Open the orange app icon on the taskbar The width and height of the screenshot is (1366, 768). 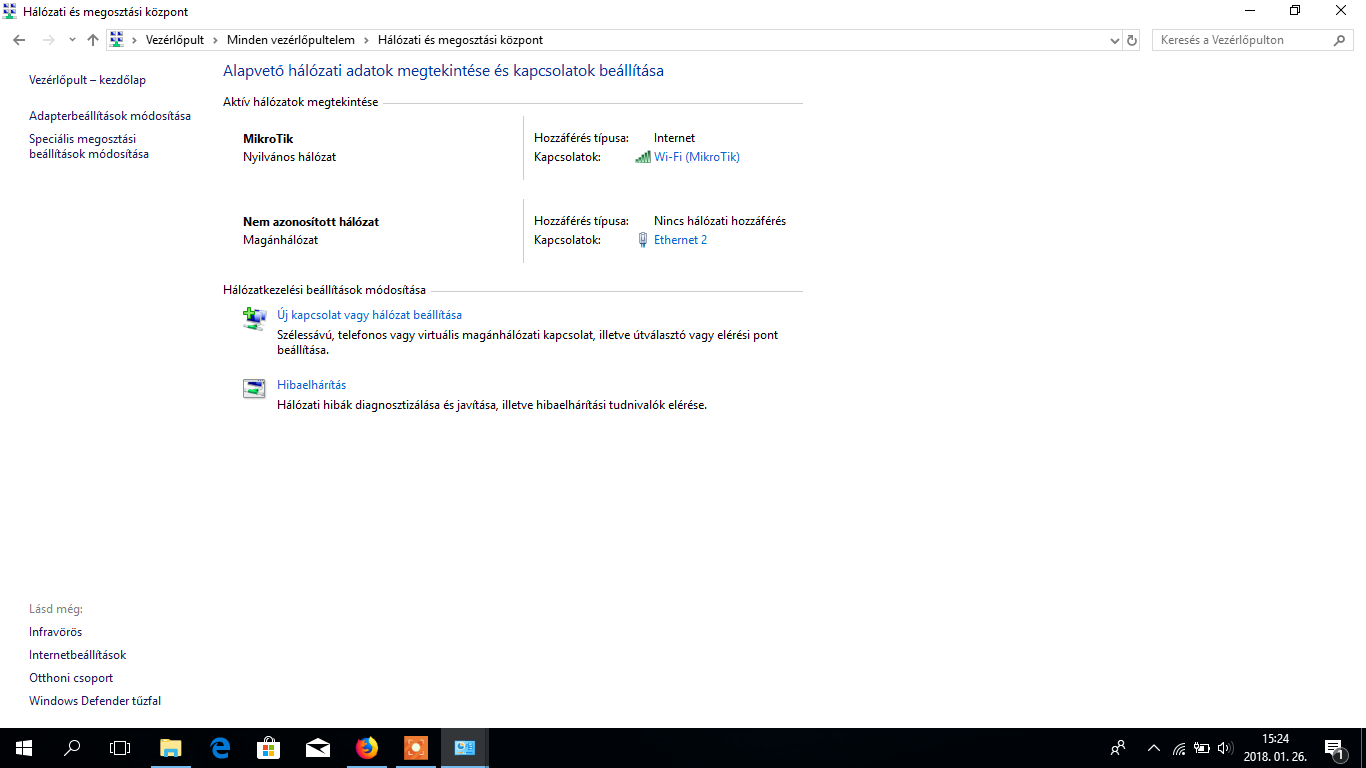point(416,748)
